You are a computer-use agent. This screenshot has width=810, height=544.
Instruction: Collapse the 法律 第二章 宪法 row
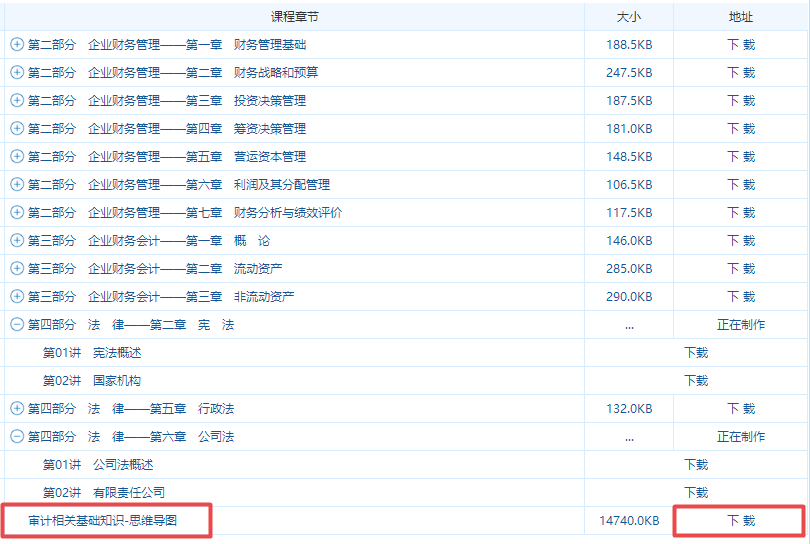pyautogui.click(x=17, y=324)
